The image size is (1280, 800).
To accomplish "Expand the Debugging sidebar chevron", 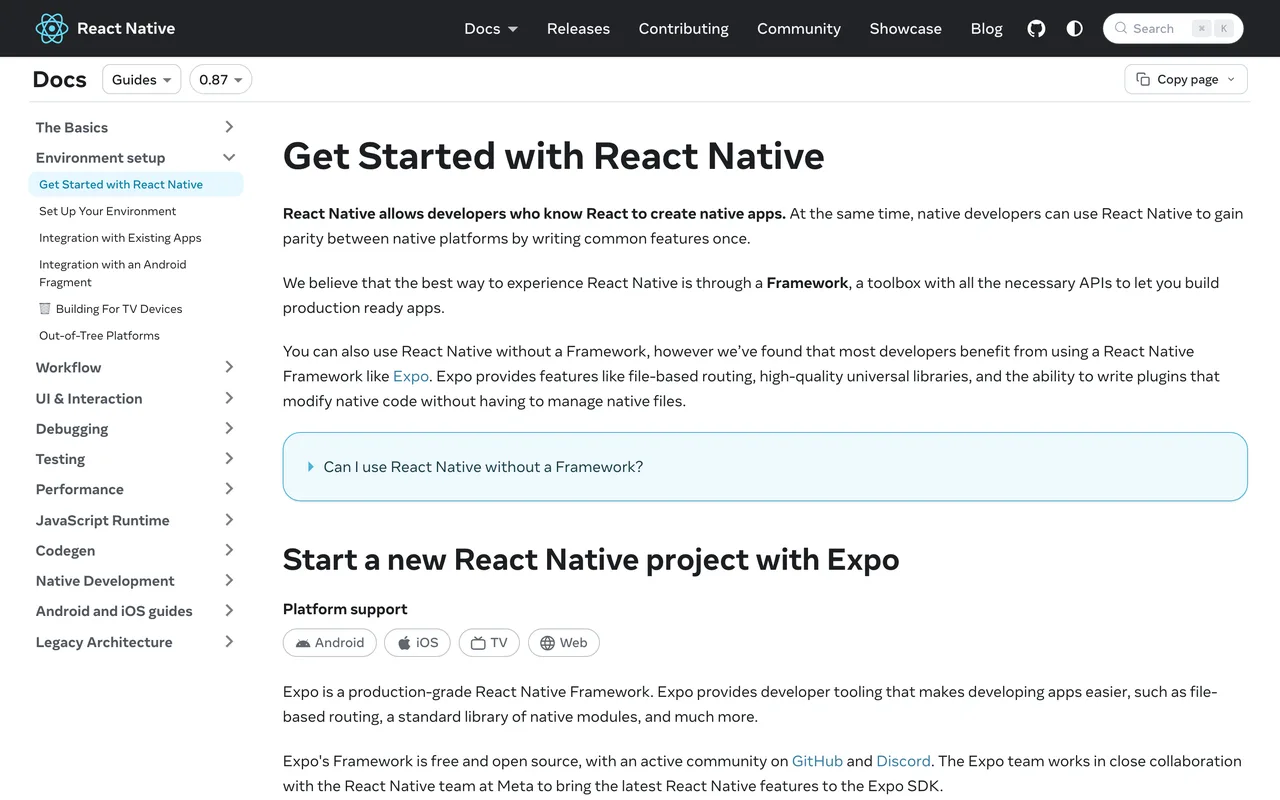I will [229, 428].
